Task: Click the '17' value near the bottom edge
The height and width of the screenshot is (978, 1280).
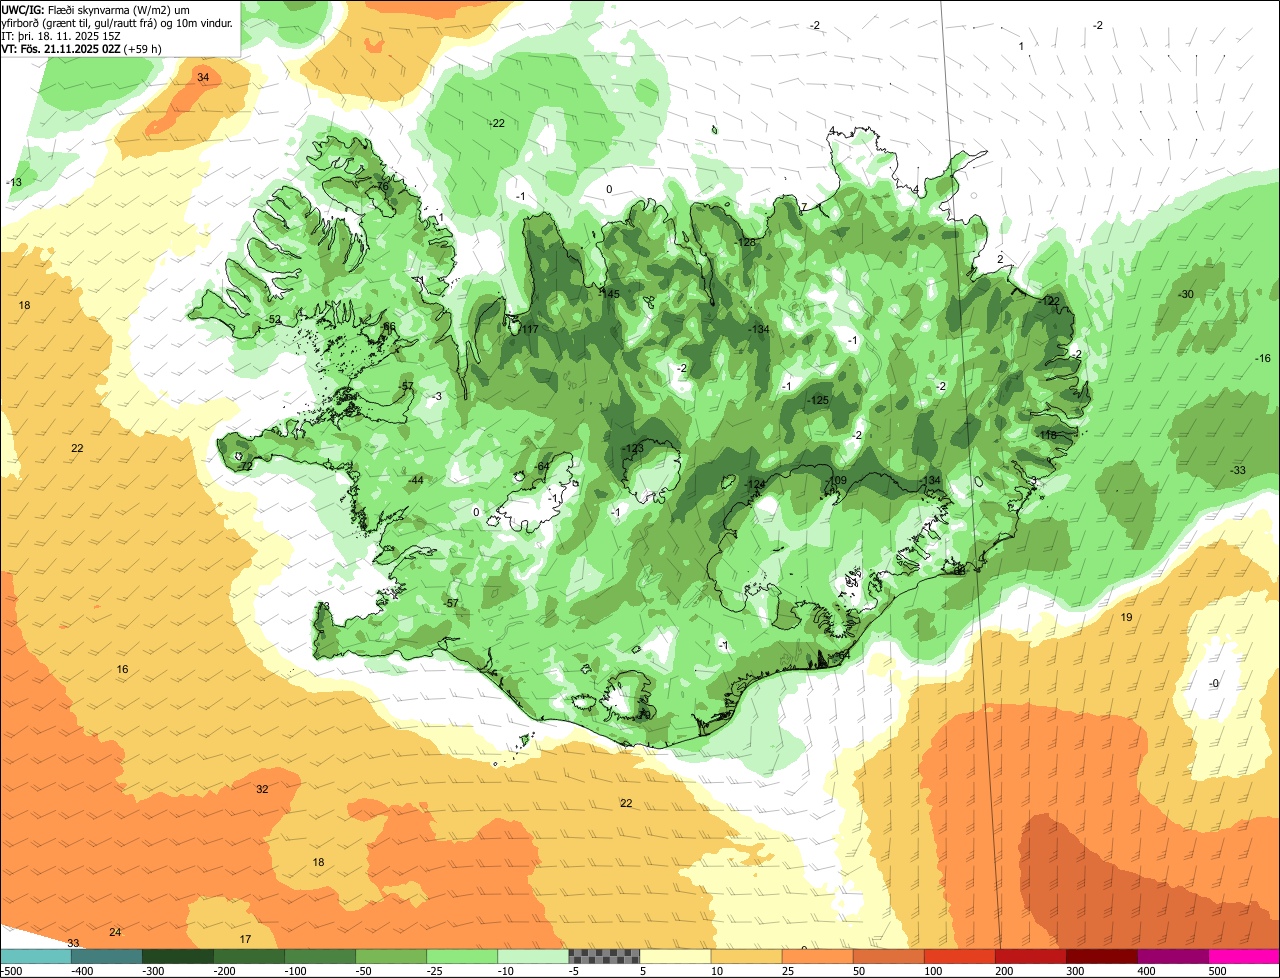Action: (x=245, y=939)
